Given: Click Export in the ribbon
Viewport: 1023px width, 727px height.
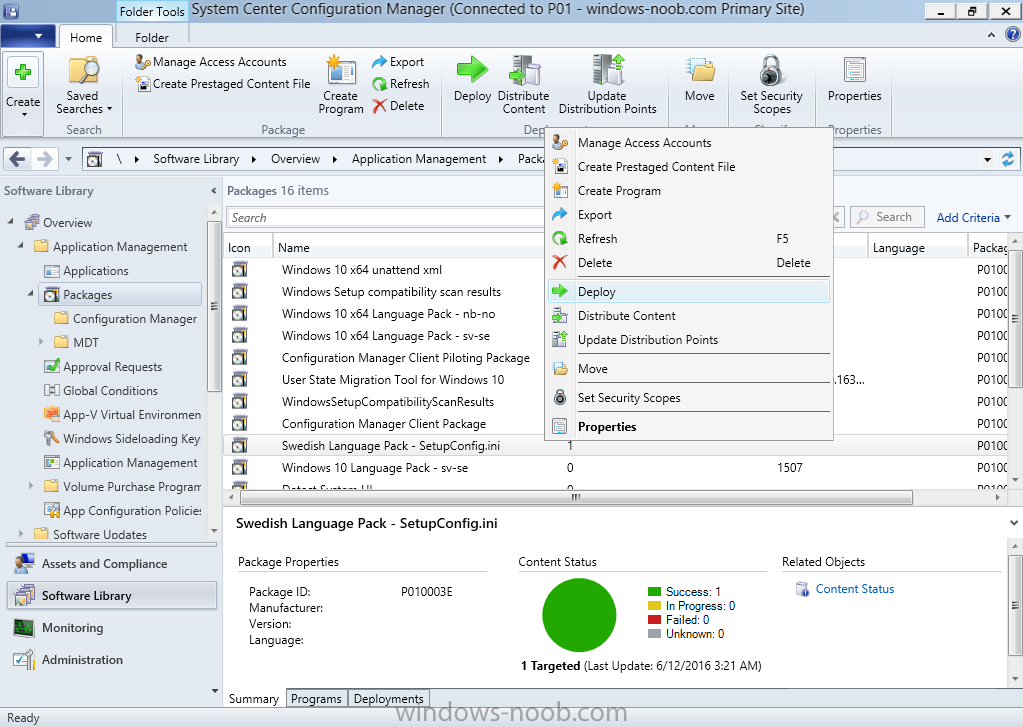Looking at the screenshot, I should (x=398, y=62).
